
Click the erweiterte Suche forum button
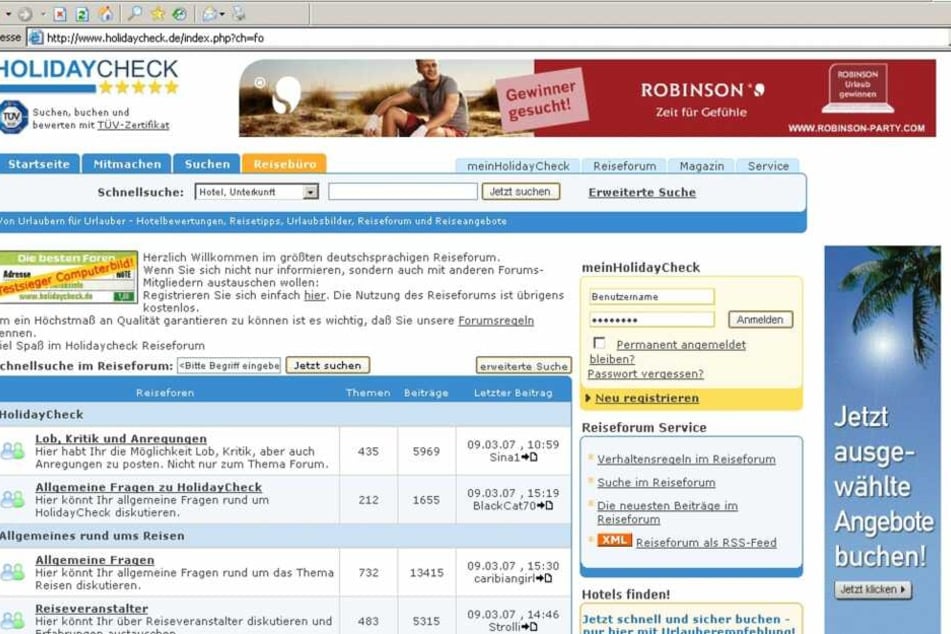(524, 366)
